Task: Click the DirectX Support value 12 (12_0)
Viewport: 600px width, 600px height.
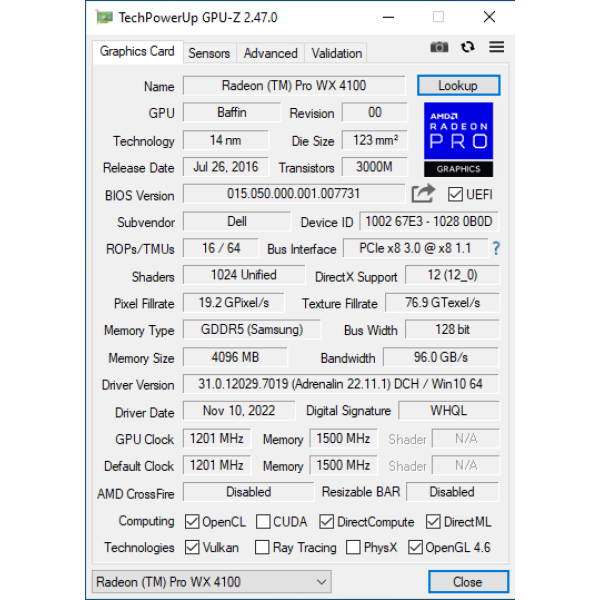Action: [x=452, y=275]
